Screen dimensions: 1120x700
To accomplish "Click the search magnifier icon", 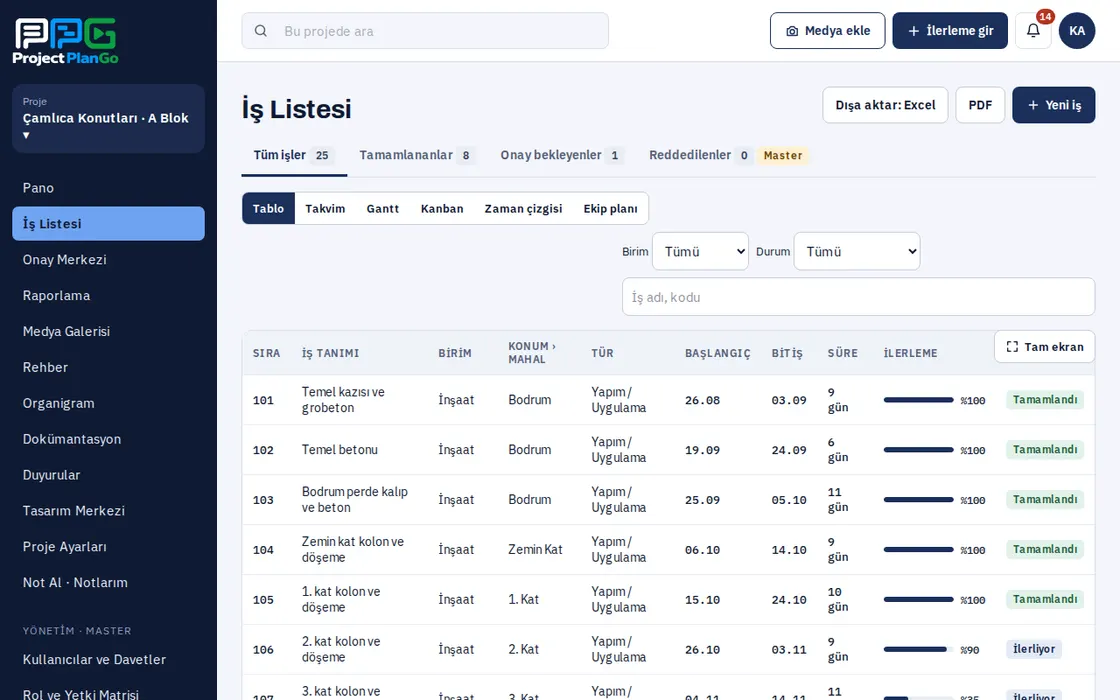I will (261, 31).
